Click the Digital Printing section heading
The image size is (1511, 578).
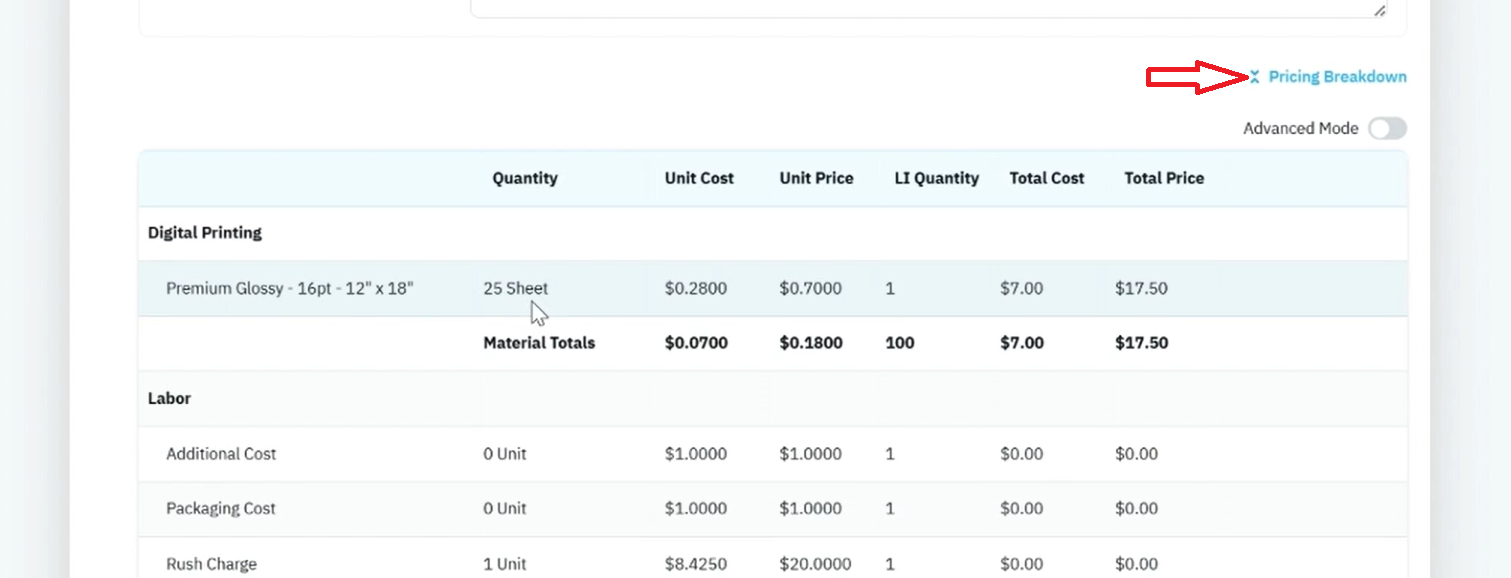205,233
